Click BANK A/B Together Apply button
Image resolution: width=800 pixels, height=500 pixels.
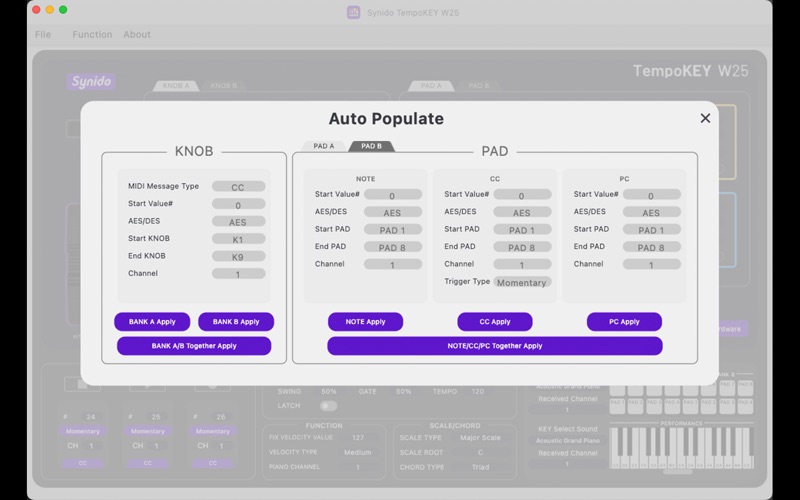click(x=194, y=346)
